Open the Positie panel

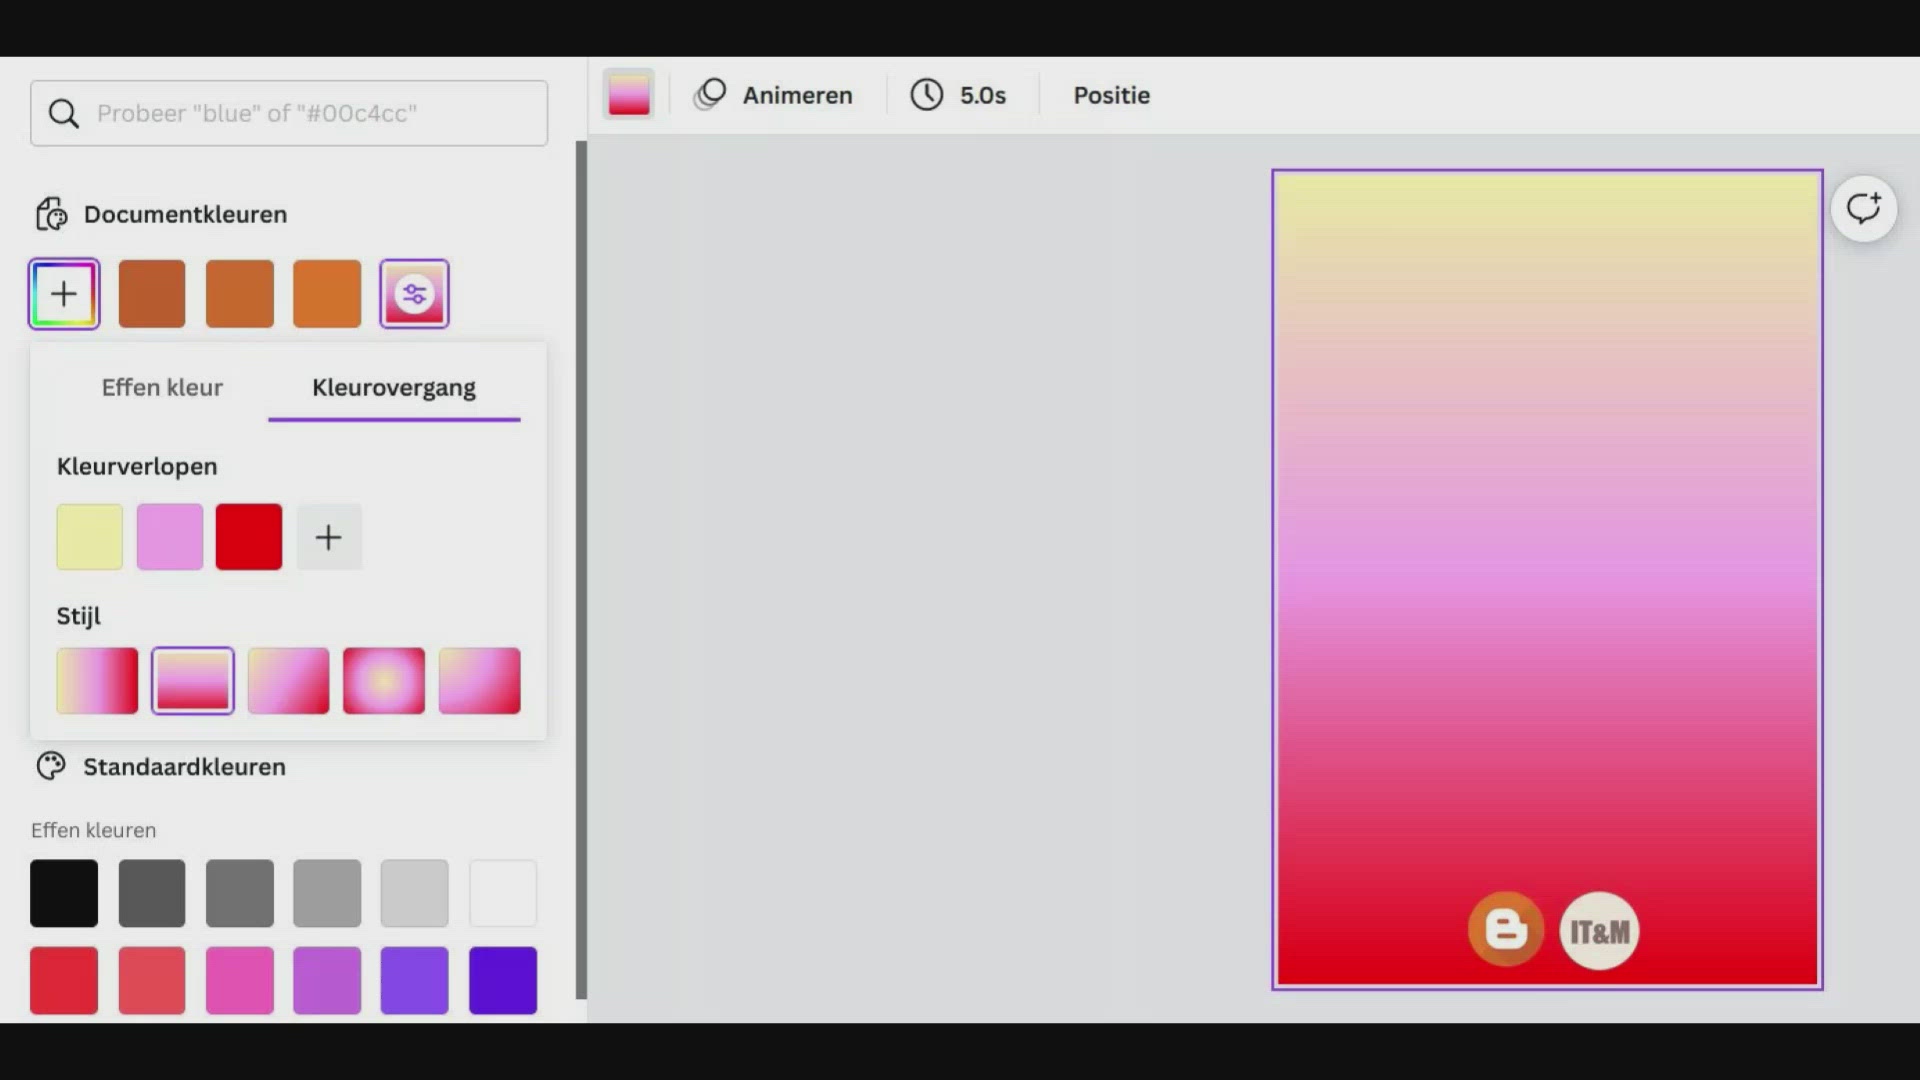point(1112,95)
